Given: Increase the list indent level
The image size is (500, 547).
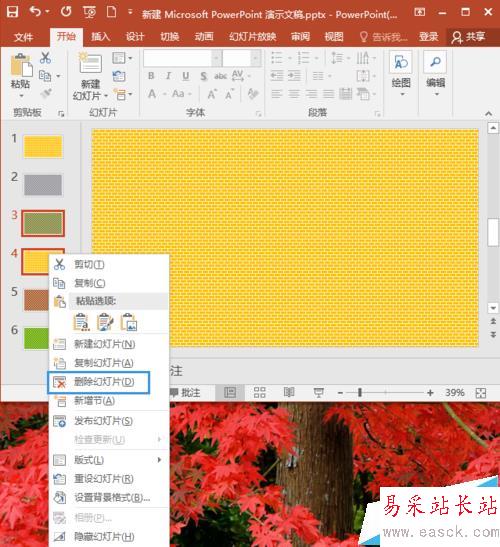Looking at the screenshot, I should [x=294, y=76].
